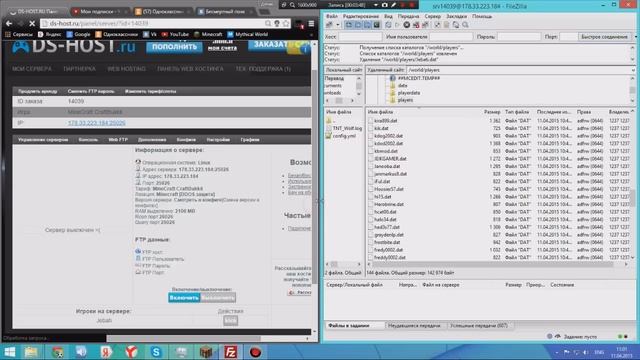Open Успешные передачи (607) queue tab

coord(478,325)
